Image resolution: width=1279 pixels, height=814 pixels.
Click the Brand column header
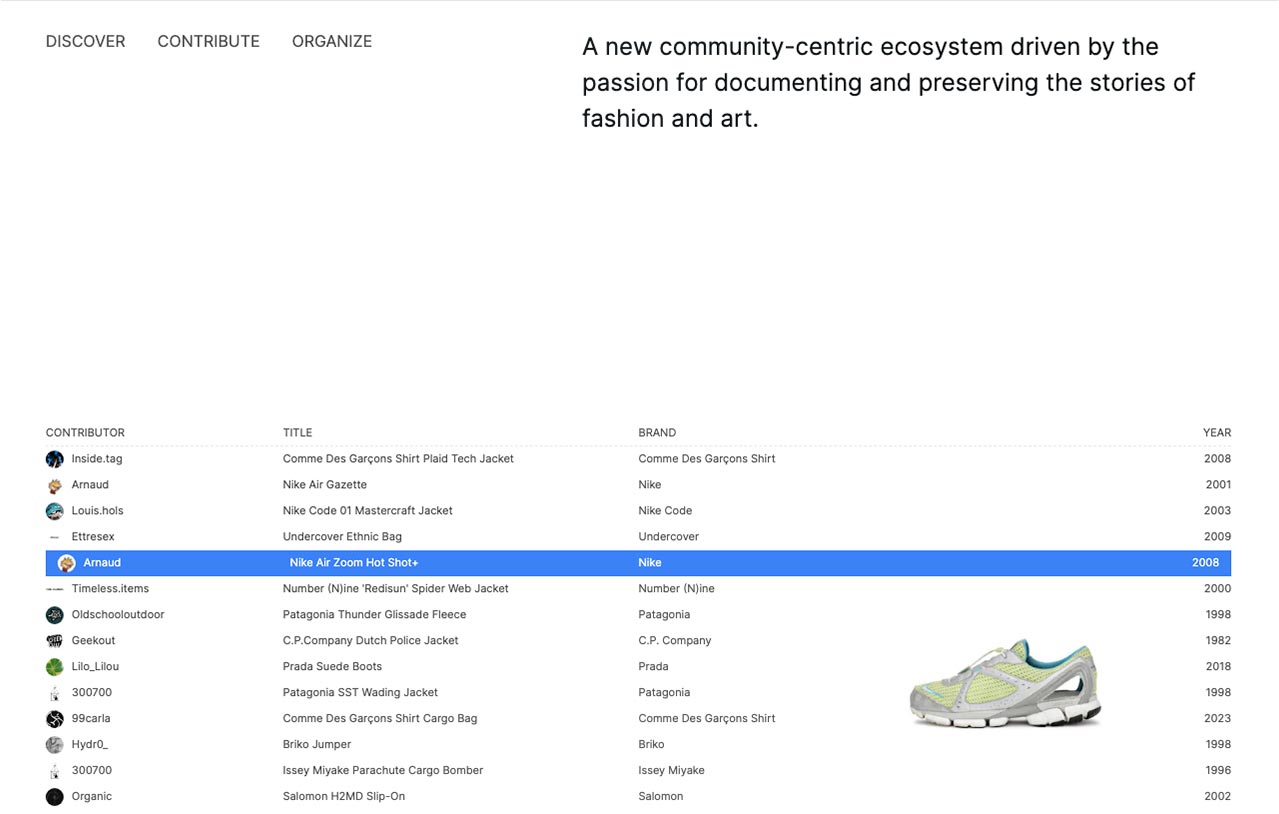tap(657, 433)
